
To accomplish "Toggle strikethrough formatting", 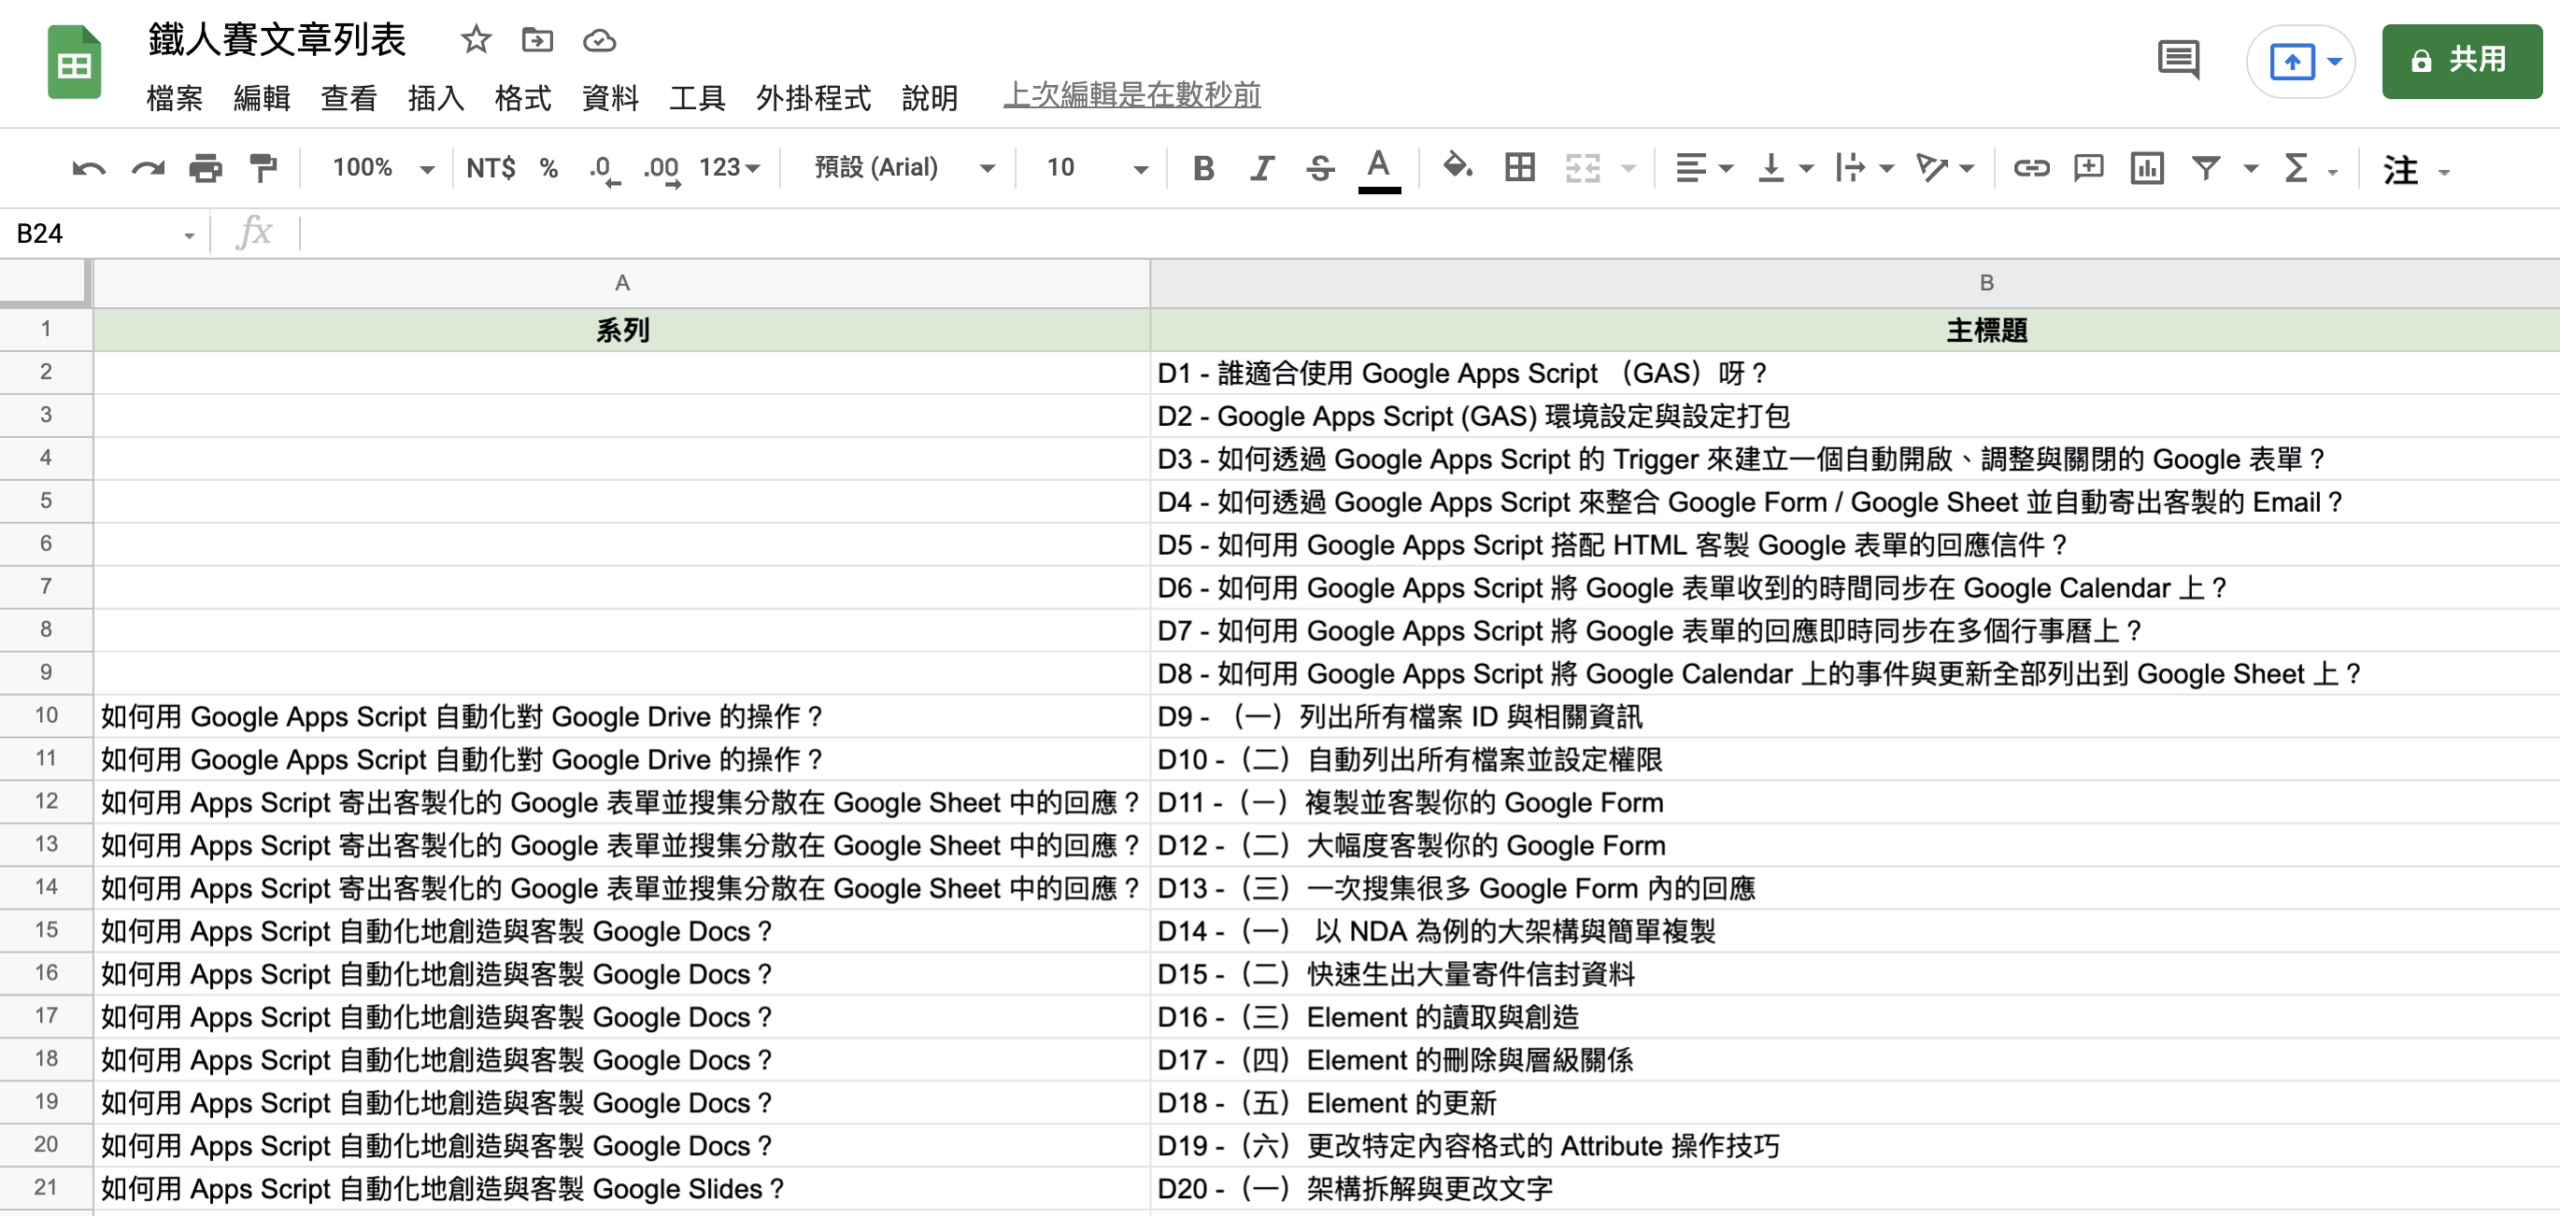I will coord(1320,168).
